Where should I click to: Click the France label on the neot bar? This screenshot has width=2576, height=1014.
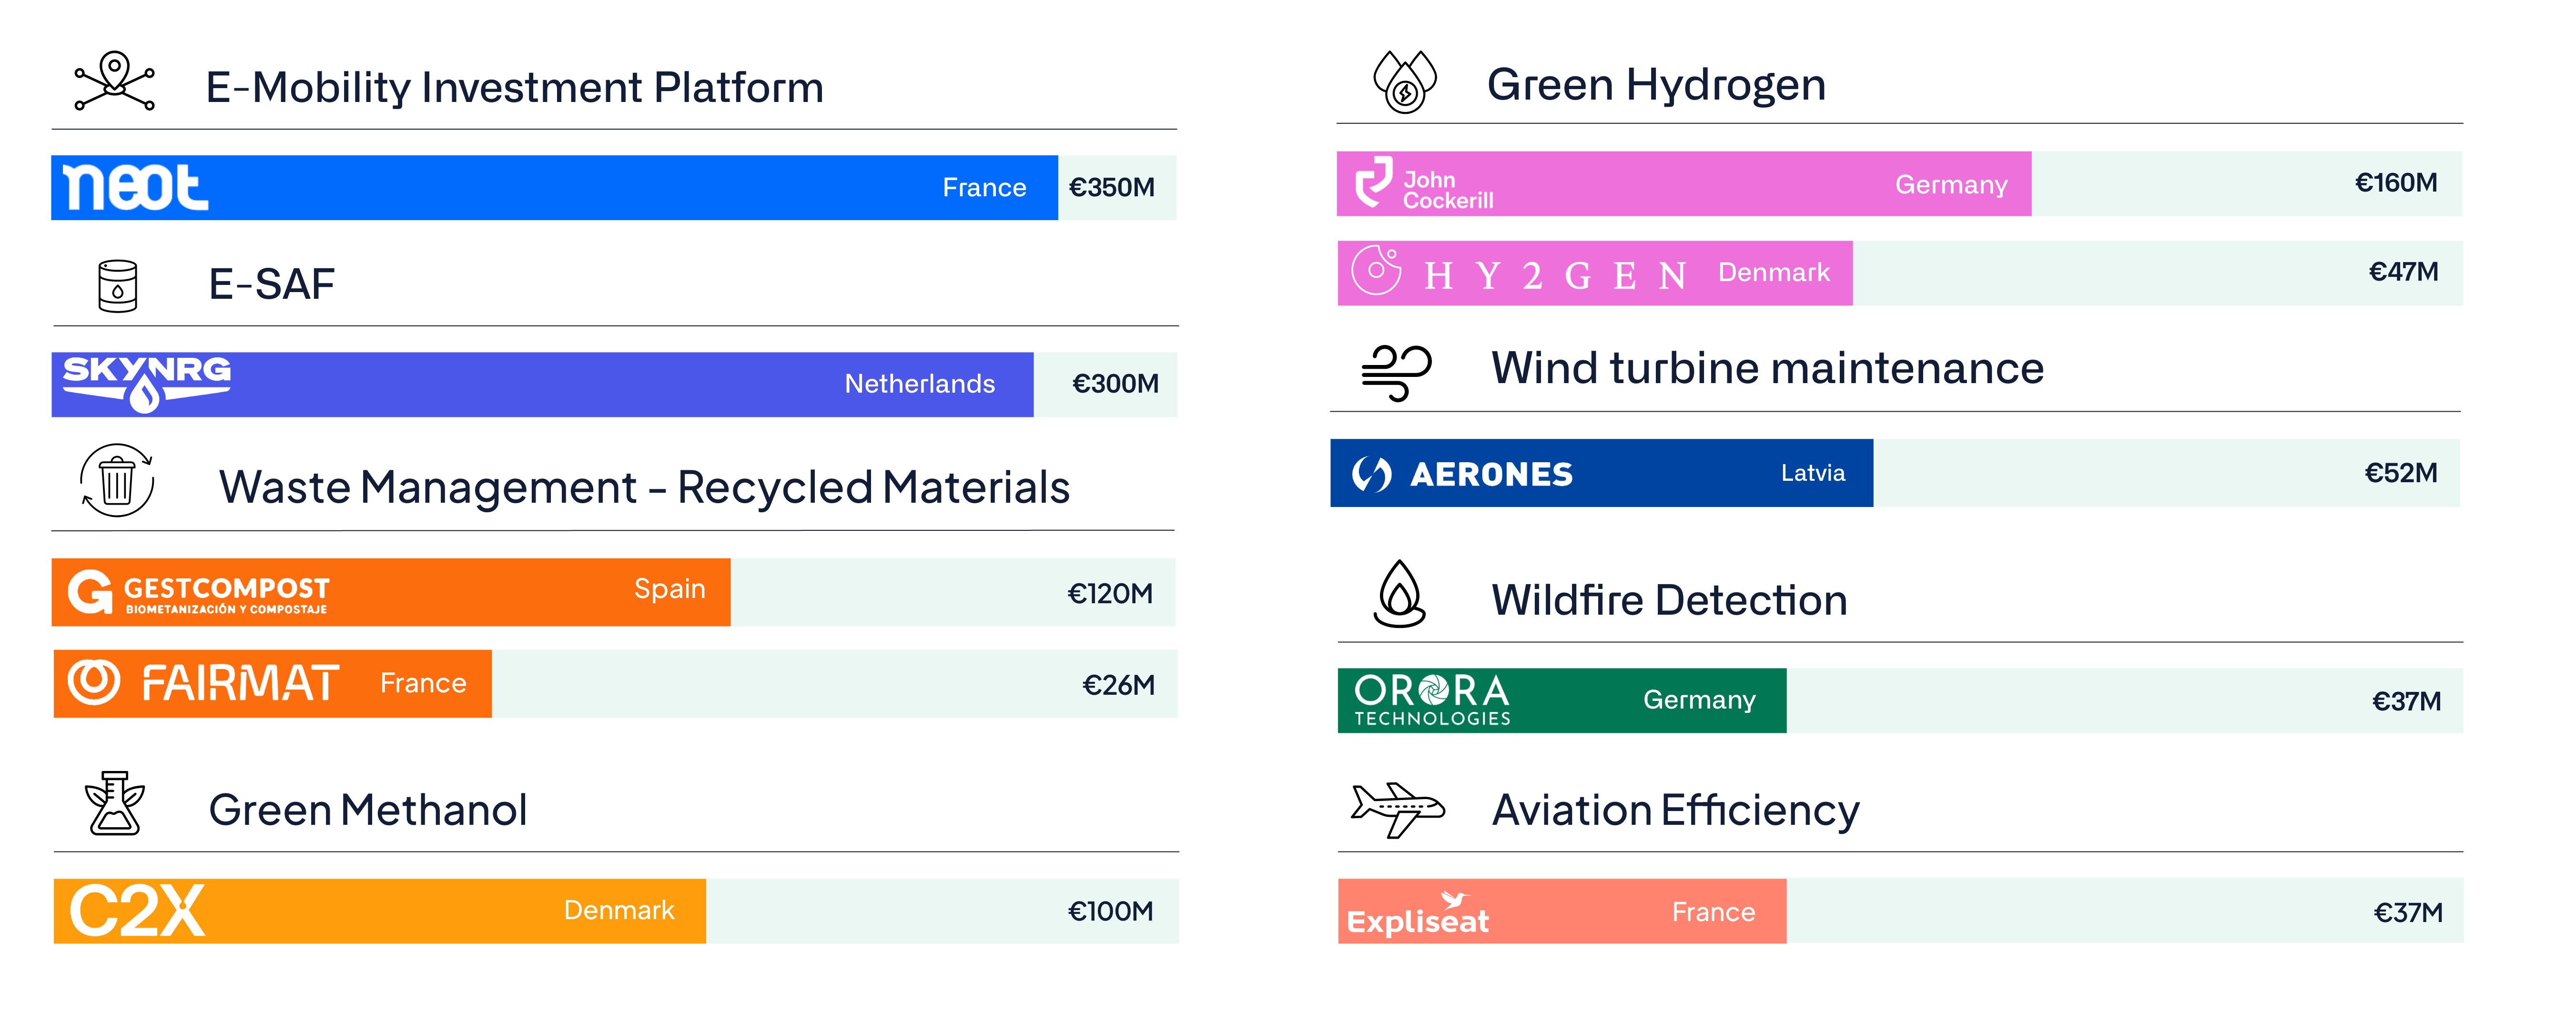[984, 188]
